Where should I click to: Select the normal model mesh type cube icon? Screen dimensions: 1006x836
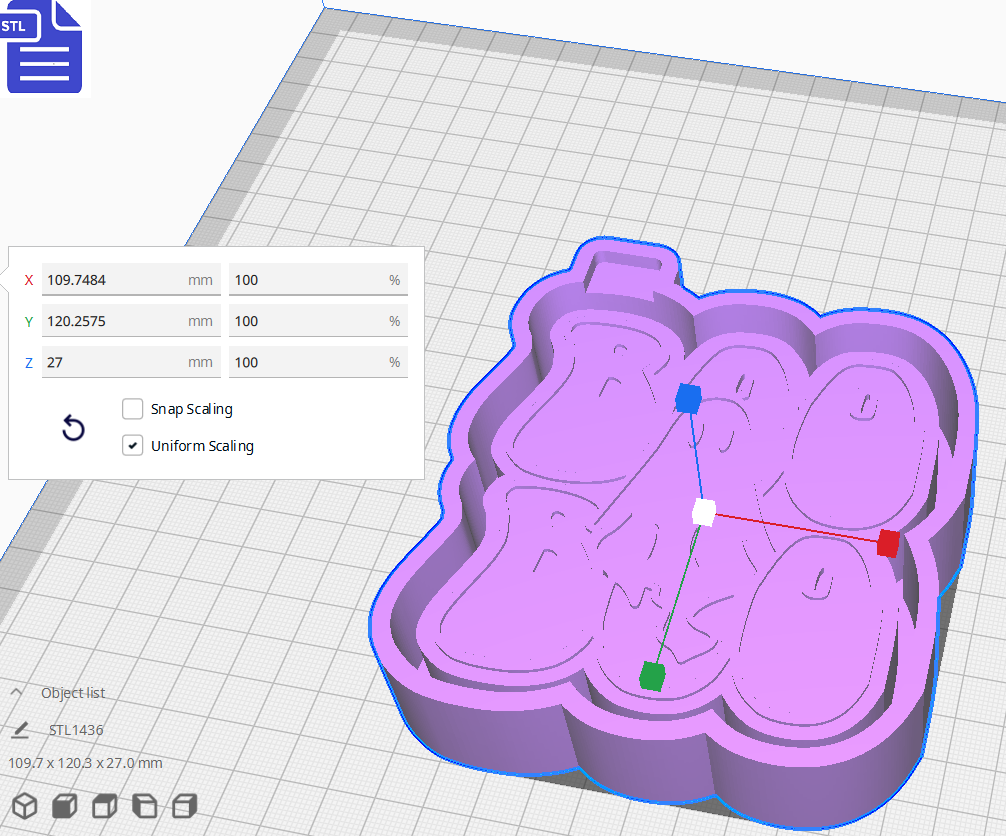[24, 805]
